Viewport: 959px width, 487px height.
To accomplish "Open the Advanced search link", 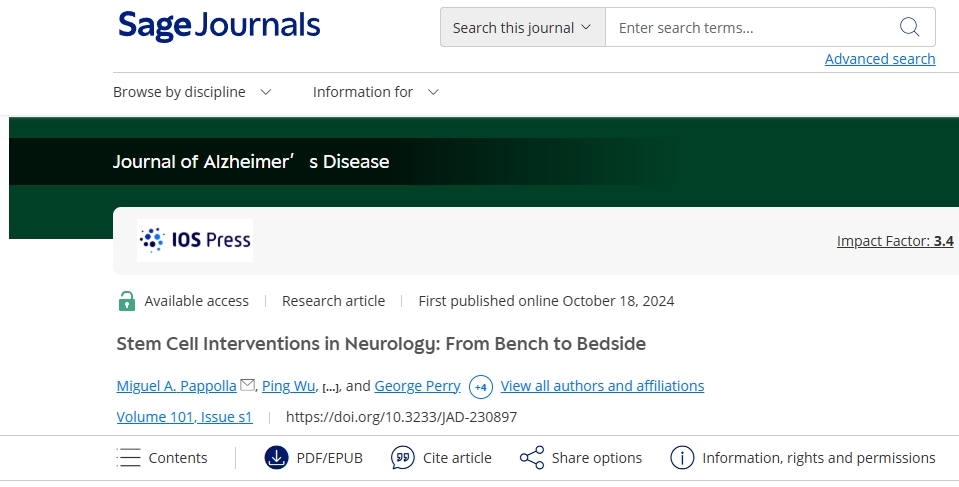I will click(880, 59).
